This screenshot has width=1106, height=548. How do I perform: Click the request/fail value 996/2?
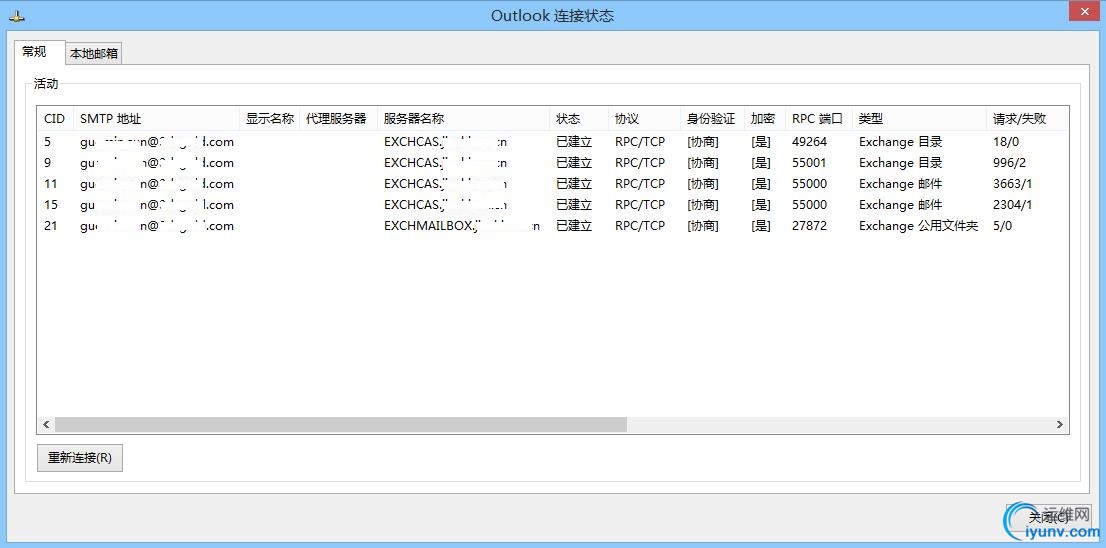(1009, 163)
